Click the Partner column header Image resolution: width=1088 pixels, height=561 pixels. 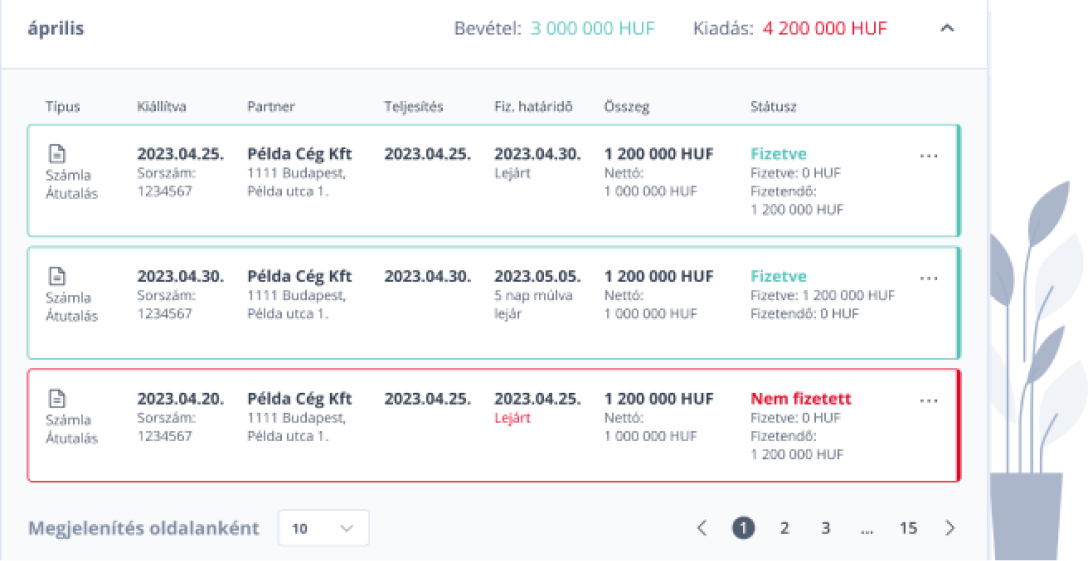point(271,107)
